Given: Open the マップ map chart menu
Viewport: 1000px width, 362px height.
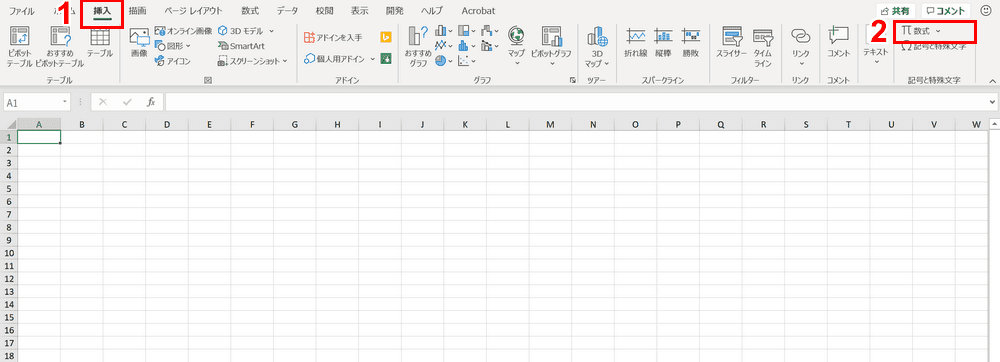Looking at the screenshot, I should [x=516, y=47].
